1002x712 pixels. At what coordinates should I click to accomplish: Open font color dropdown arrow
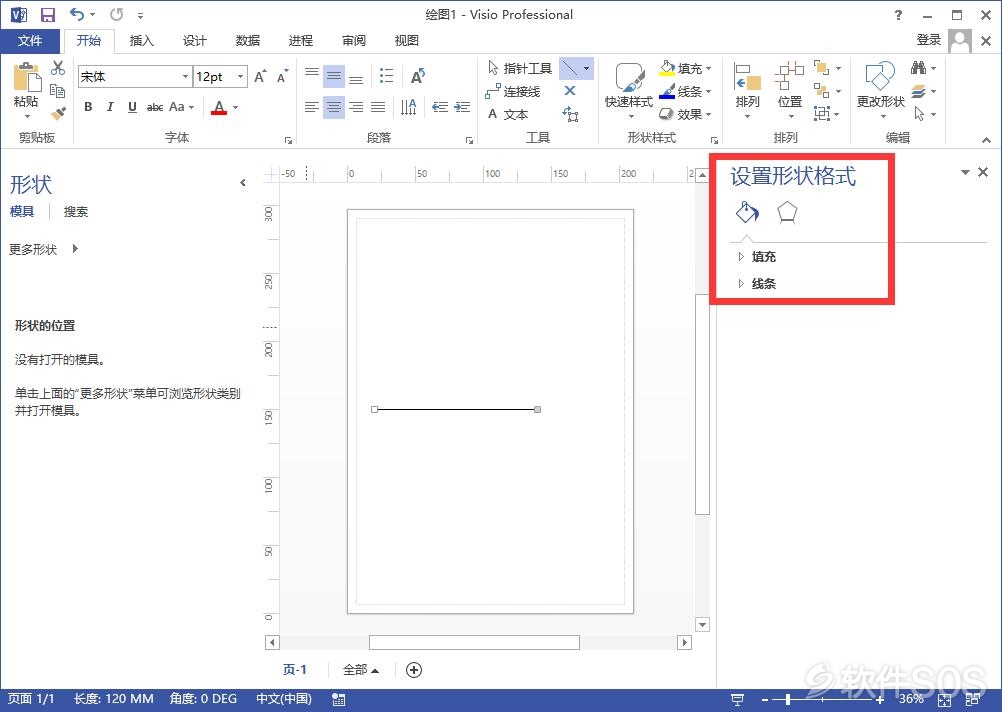click(235, 107)
